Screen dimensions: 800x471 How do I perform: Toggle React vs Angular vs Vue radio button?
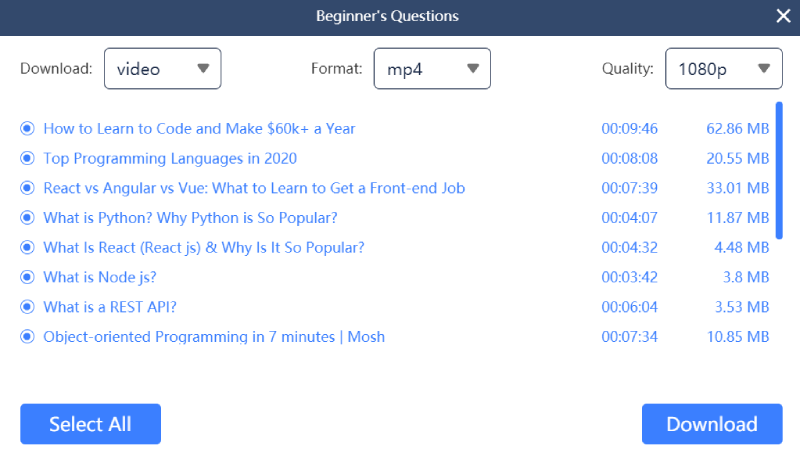[x=28, y=188]
